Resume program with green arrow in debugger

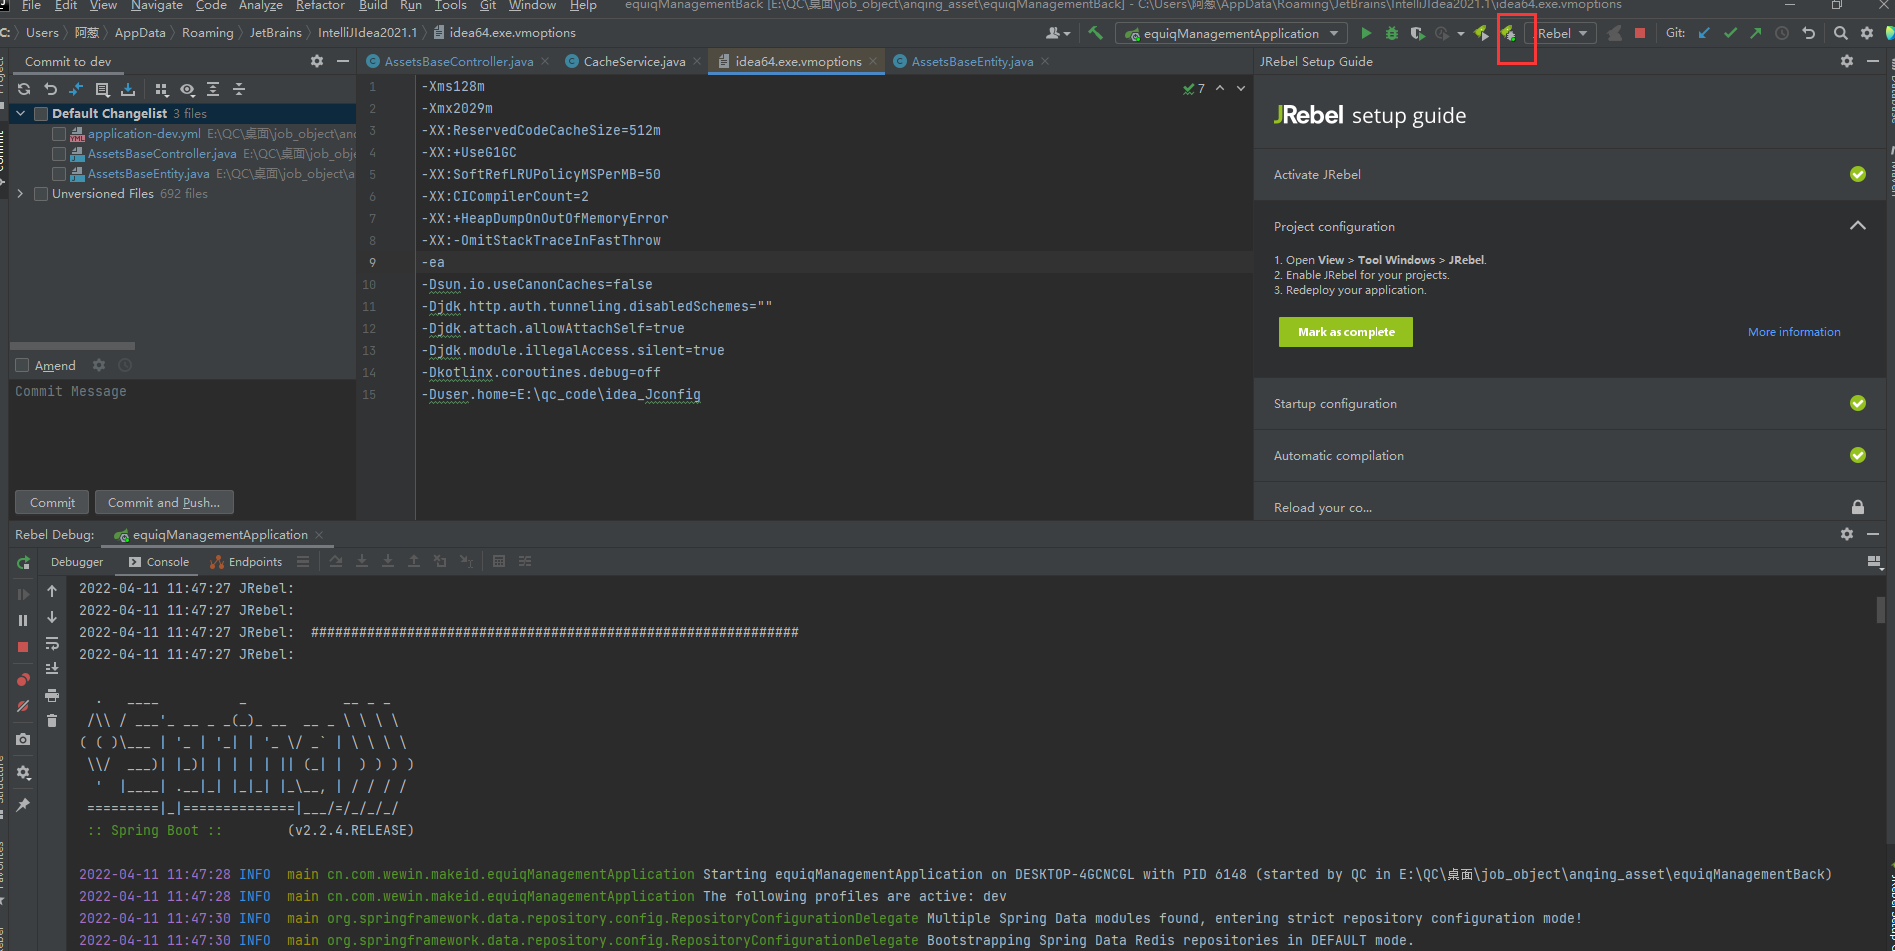(x=22, y=593)
